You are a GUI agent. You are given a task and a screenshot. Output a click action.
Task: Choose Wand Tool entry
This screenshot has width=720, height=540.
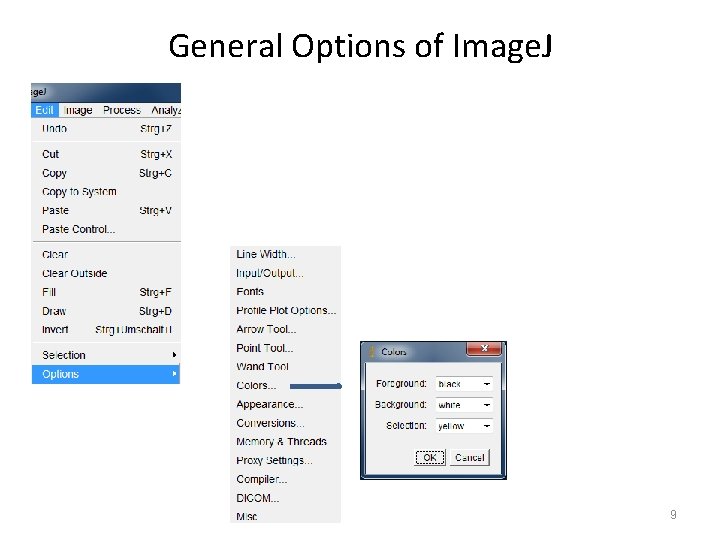pyautogui.click(x=285, y=367)
